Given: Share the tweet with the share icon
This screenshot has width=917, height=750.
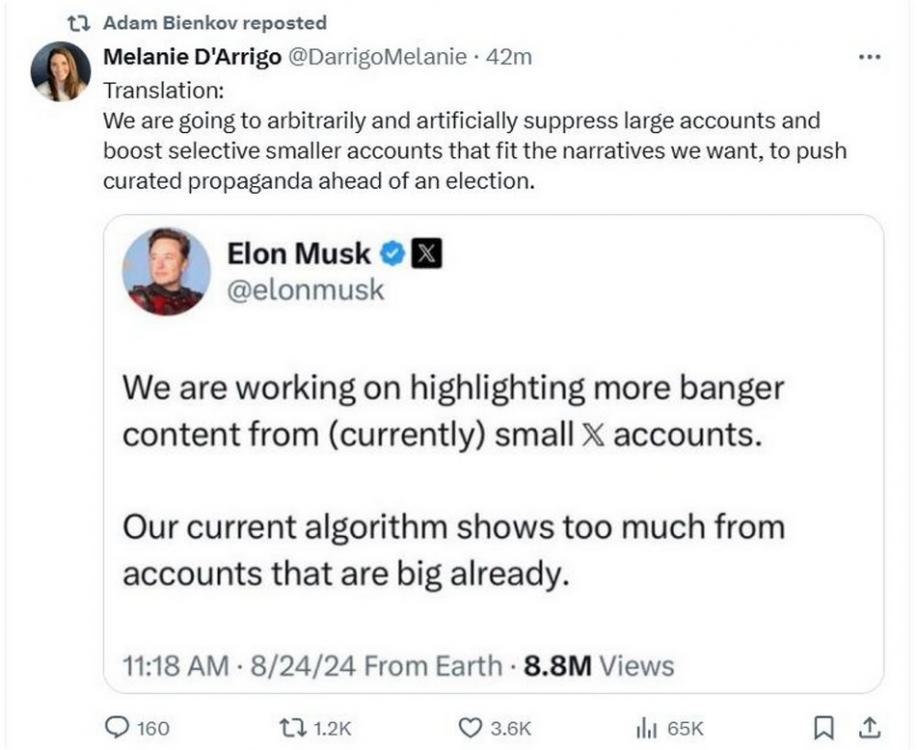Looking at the screenshot, I should click(x=870, y=727).
